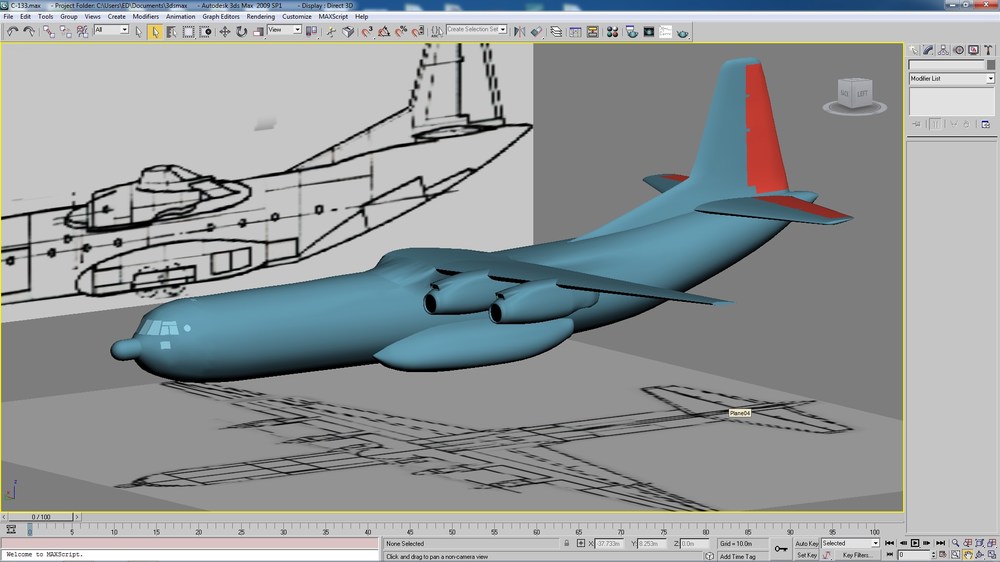Select the Pan View hand tool
Image resolution: width=1000 pixels, height=562 pixels.
click(x=968, y=555)
